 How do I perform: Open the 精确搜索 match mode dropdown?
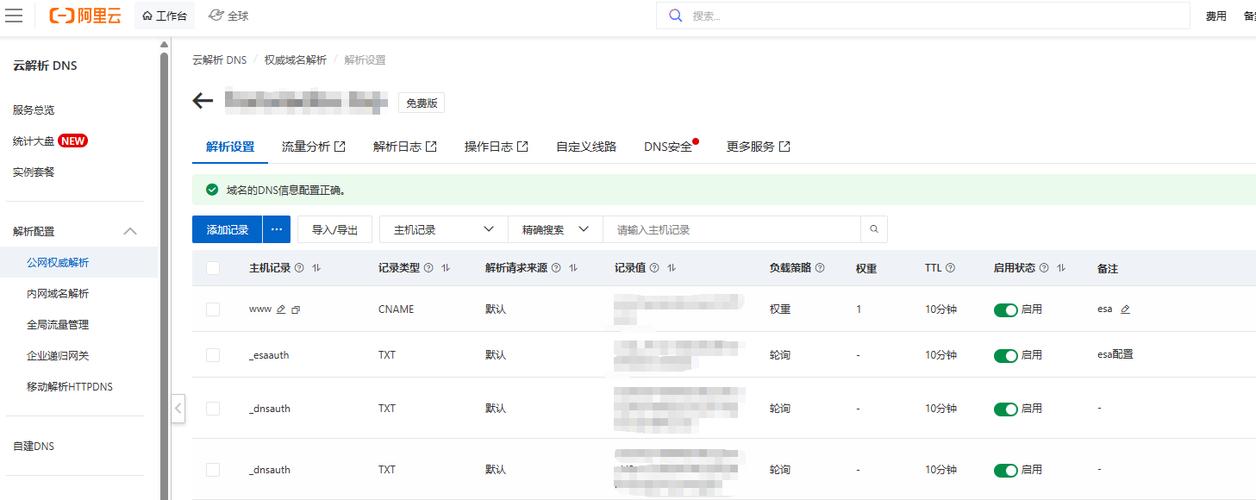point(555,229)
